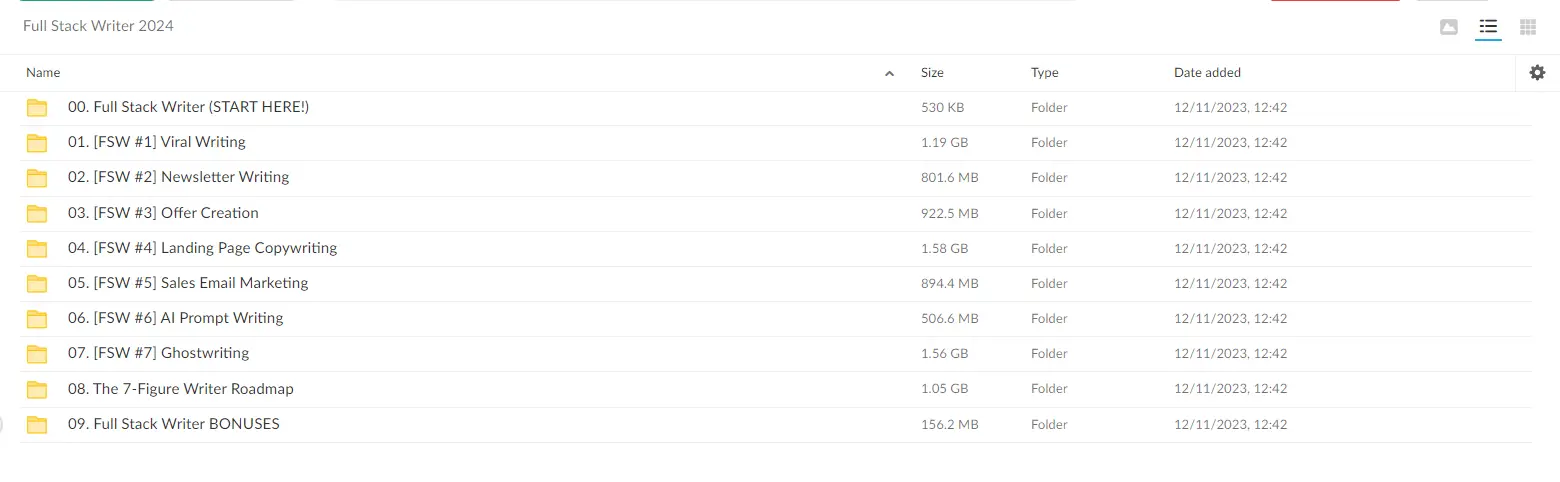Screen dimensions: 1560x482
Task: Select the list view icon
Action: (1488, 27)
